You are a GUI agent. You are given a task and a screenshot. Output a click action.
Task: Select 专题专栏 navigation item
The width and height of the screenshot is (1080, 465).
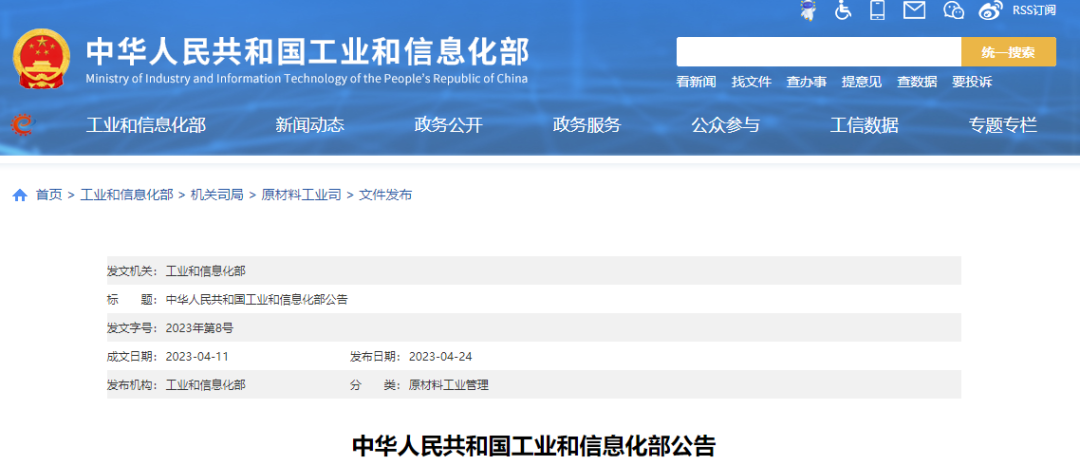click(1002, 125)
